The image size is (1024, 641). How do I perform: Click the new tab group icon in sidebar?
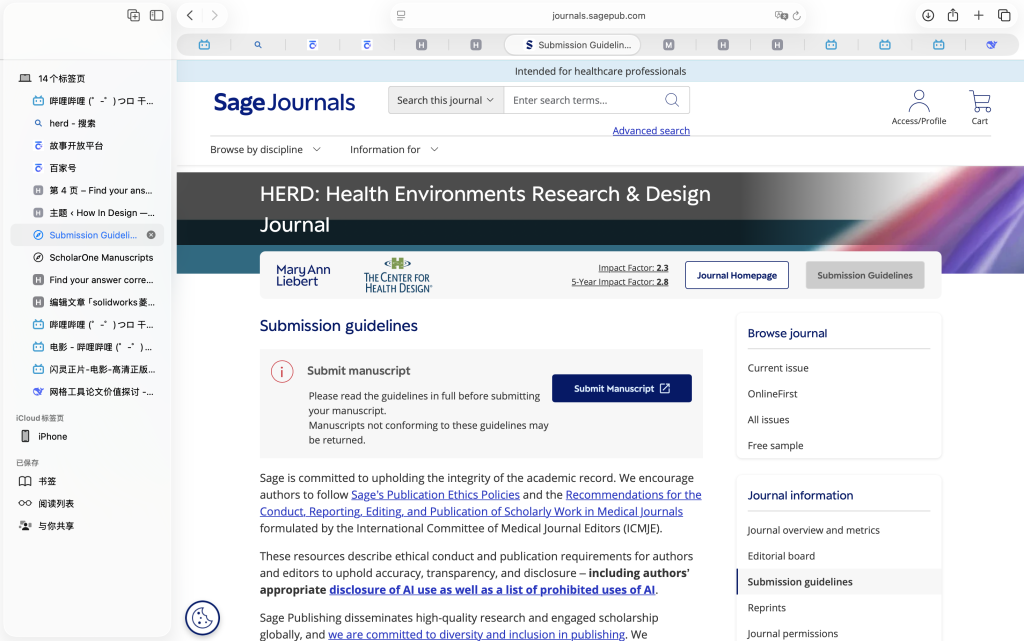click(x=133, y=15)
